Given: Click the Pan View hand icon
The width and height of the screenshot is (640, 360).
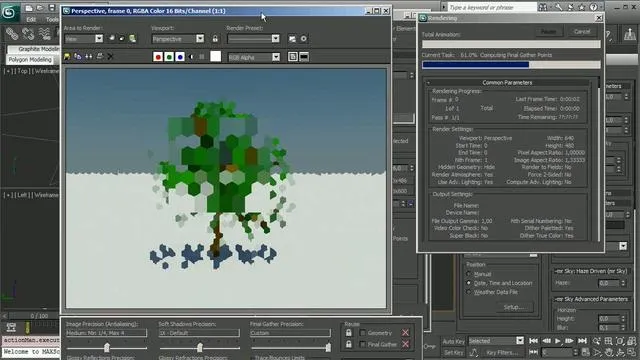Looking at the screenshot, I should pos(609,352).
